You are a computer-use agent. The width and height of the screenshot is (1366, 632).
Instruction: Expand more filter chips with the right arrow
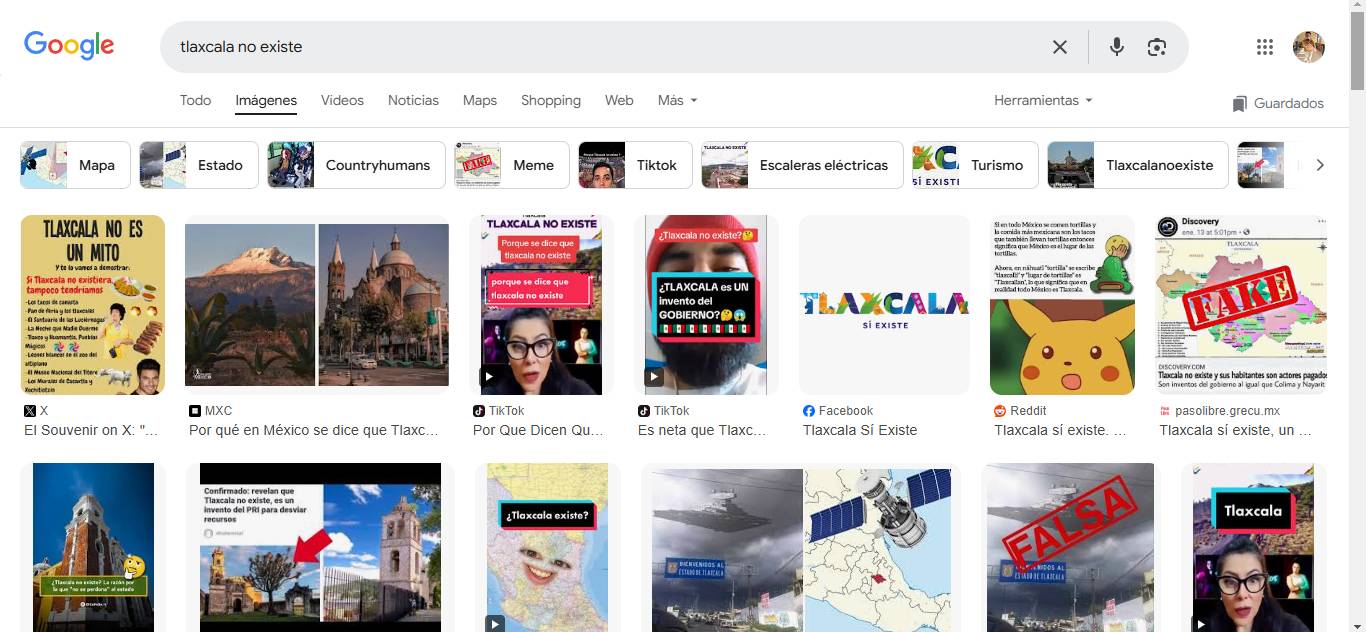(1319, 164)
